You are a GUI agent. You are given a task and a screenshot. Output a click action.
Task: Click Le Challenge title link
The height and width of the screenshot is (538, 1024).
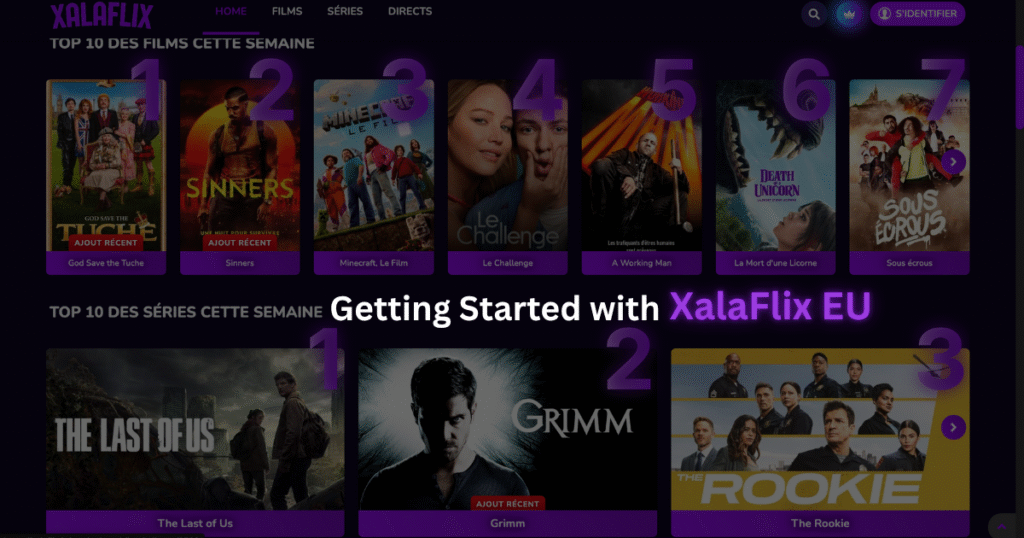click(507, 263)
